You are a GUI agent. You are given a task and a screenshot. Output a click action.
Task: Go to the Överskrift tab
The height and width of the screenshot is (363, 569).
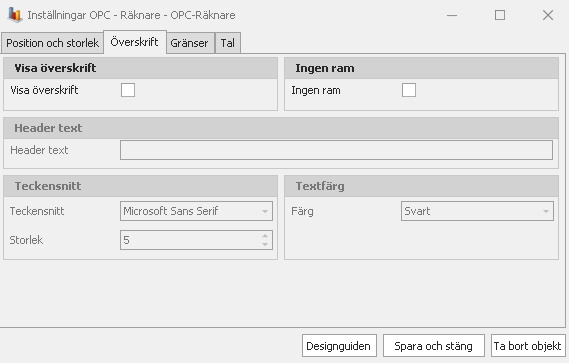coord(135,42)
